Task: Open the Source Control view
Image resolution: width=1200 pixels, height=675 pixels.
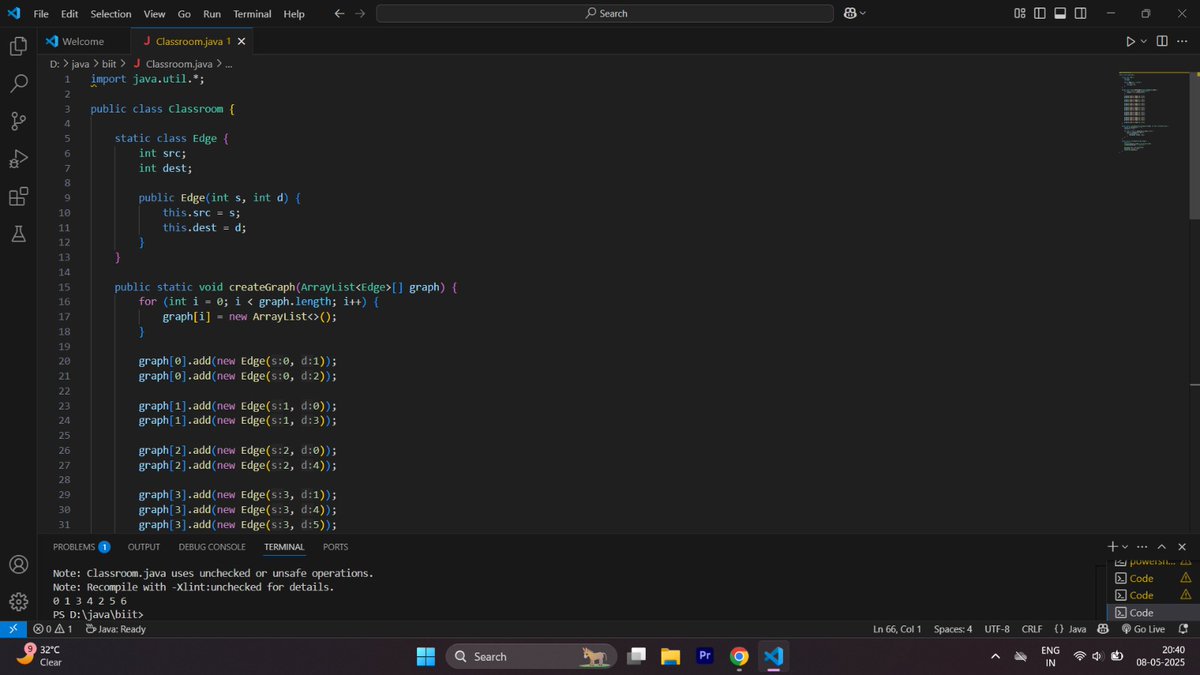Action: [x=18, y=121]
